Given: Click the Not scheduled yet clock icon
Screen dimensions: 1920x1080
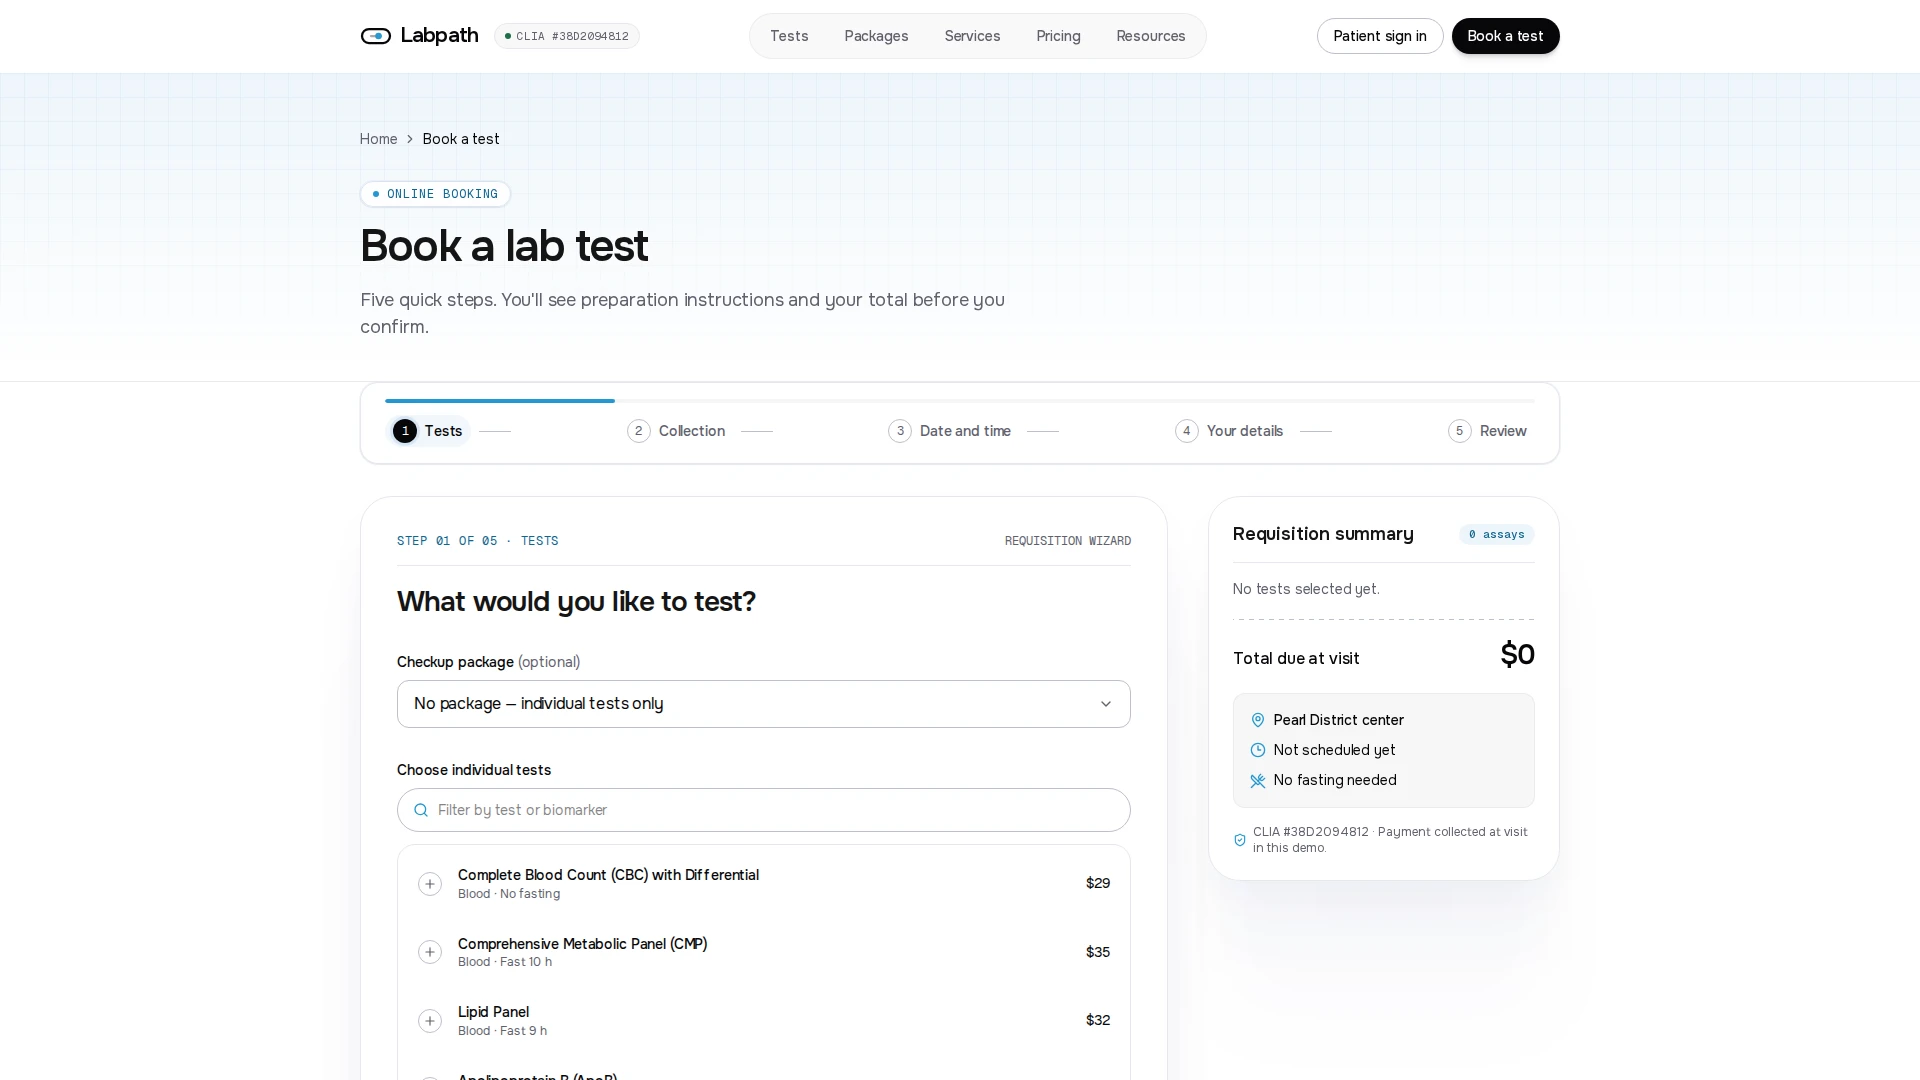Looking at the screenshot, I should [1258, 750].
